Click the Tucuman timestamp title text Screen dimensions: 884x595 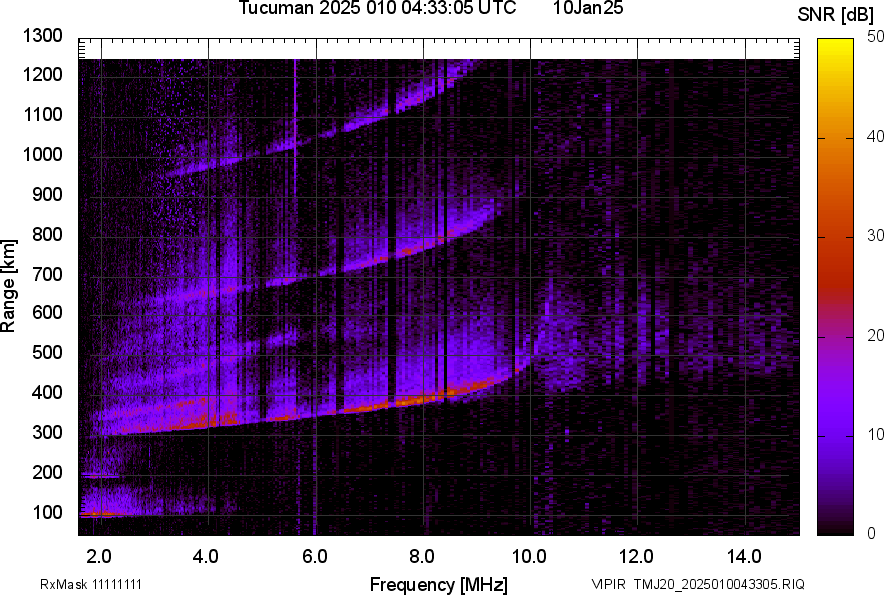377,9
